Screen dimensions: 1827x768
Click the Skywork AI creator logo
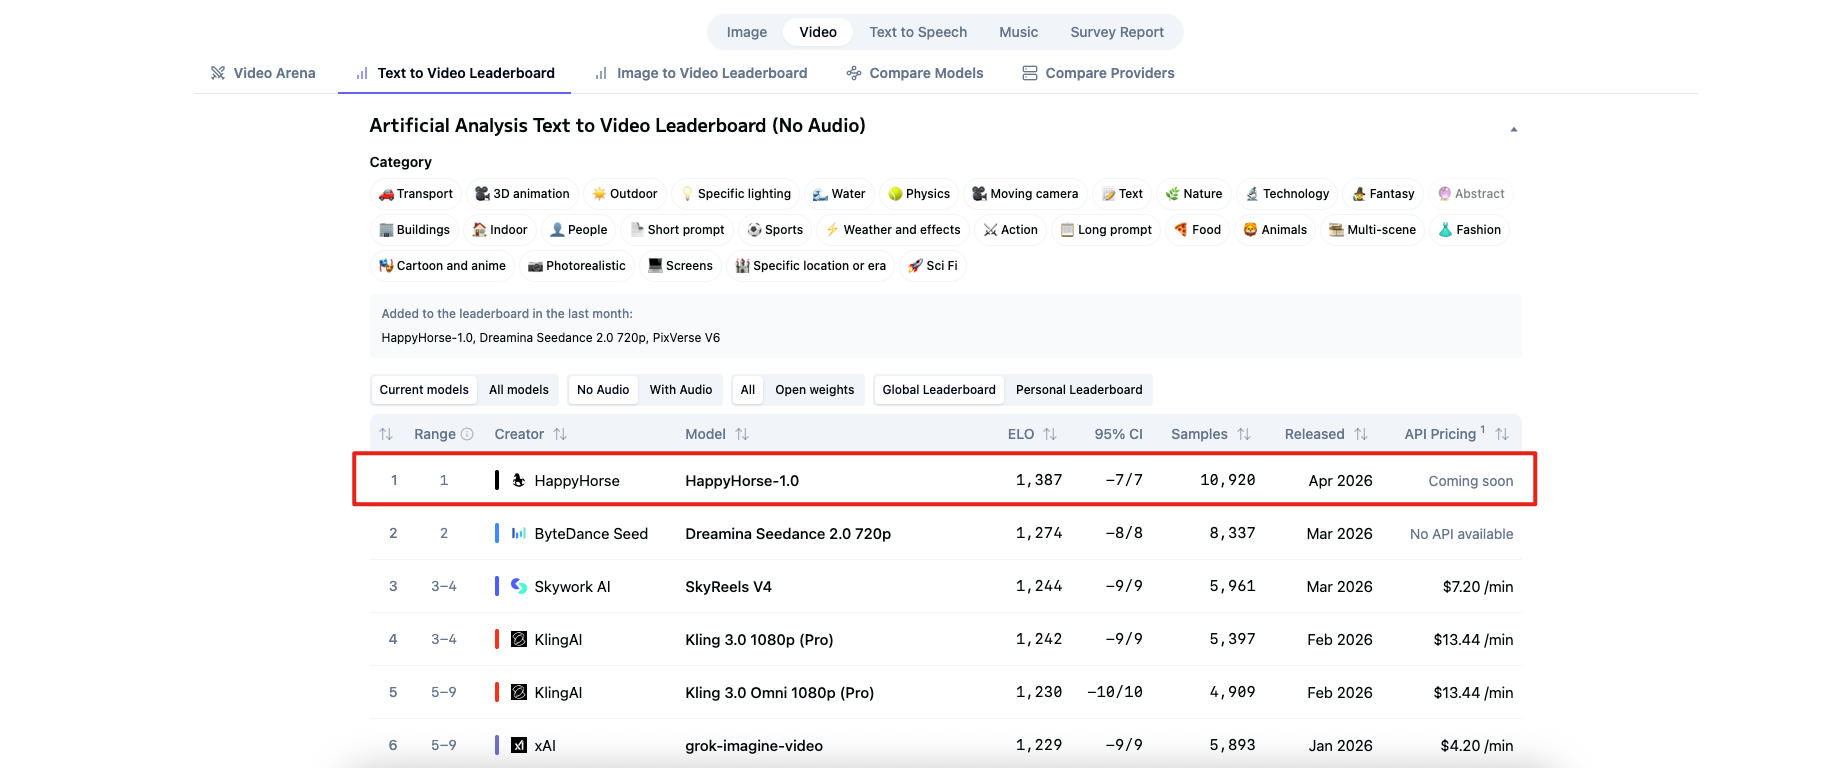point(519,586)
